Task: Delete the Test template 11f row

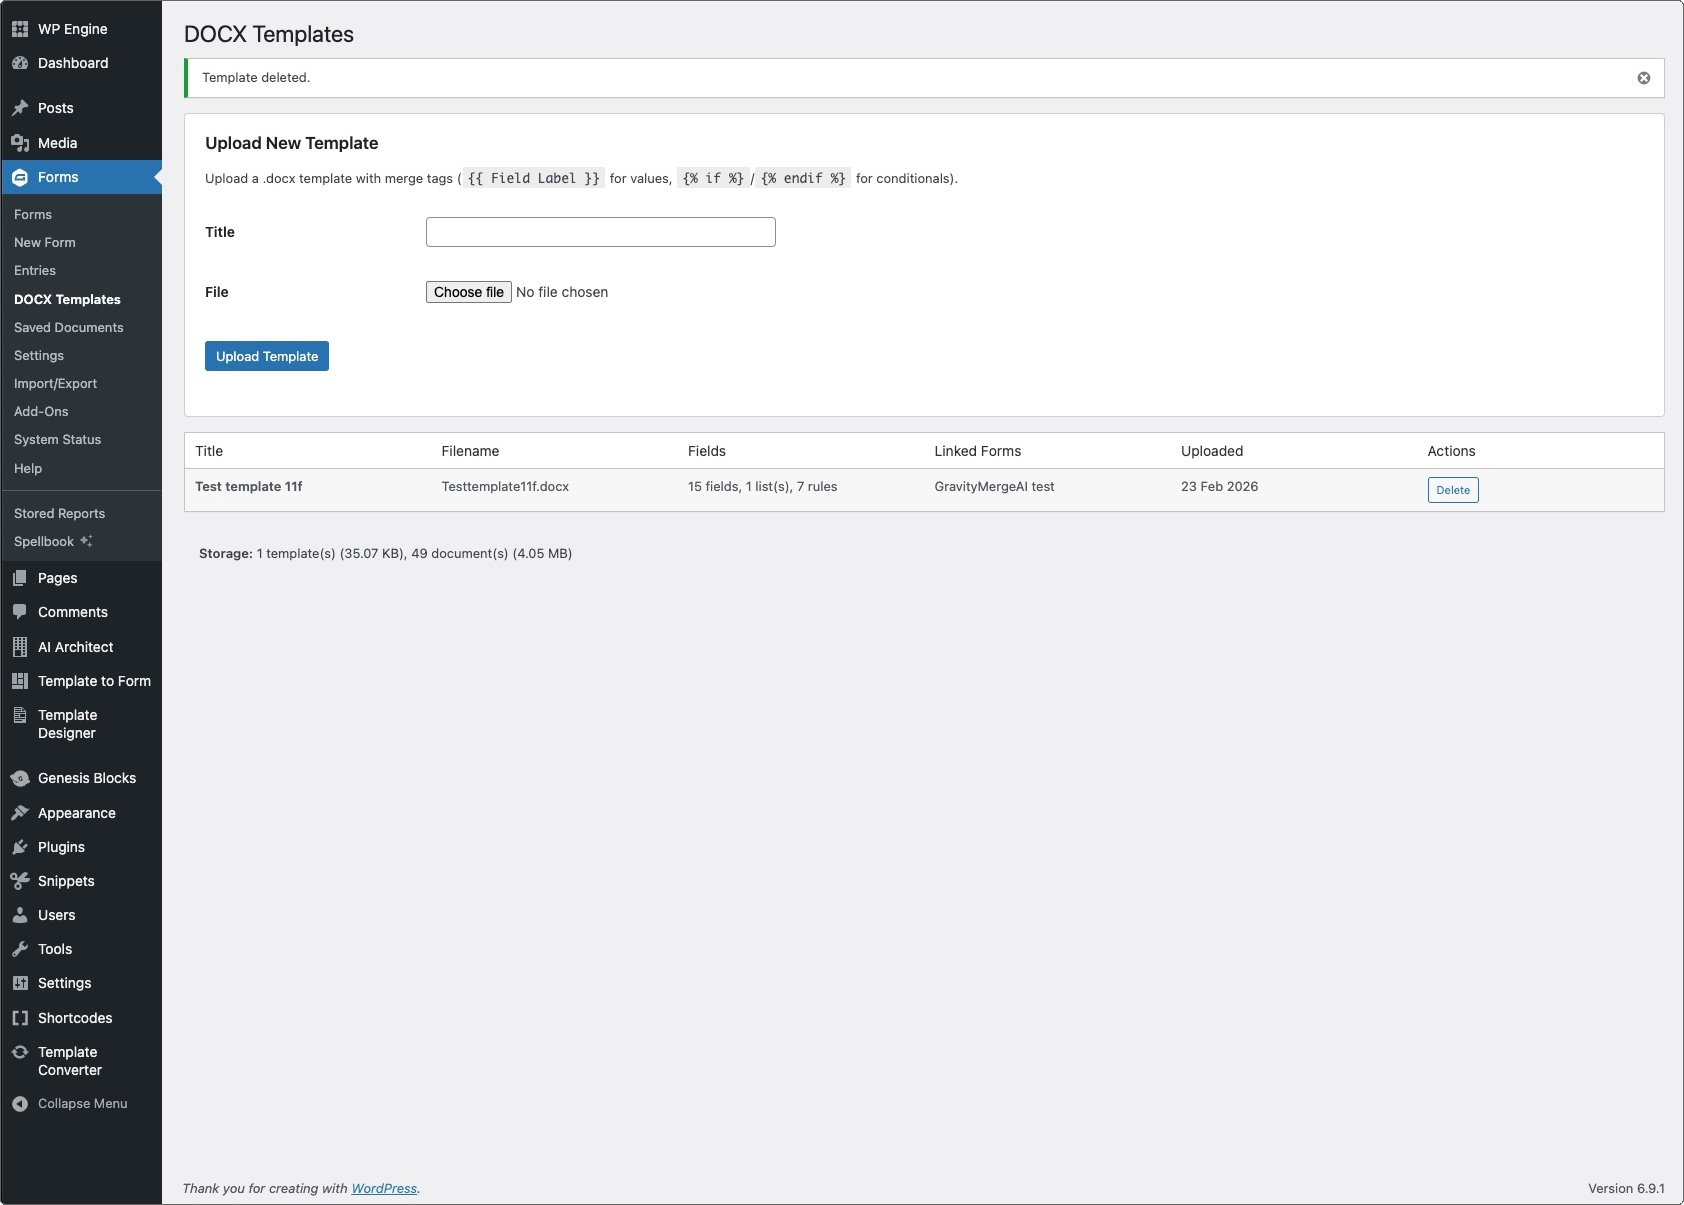Action: 1452,490
